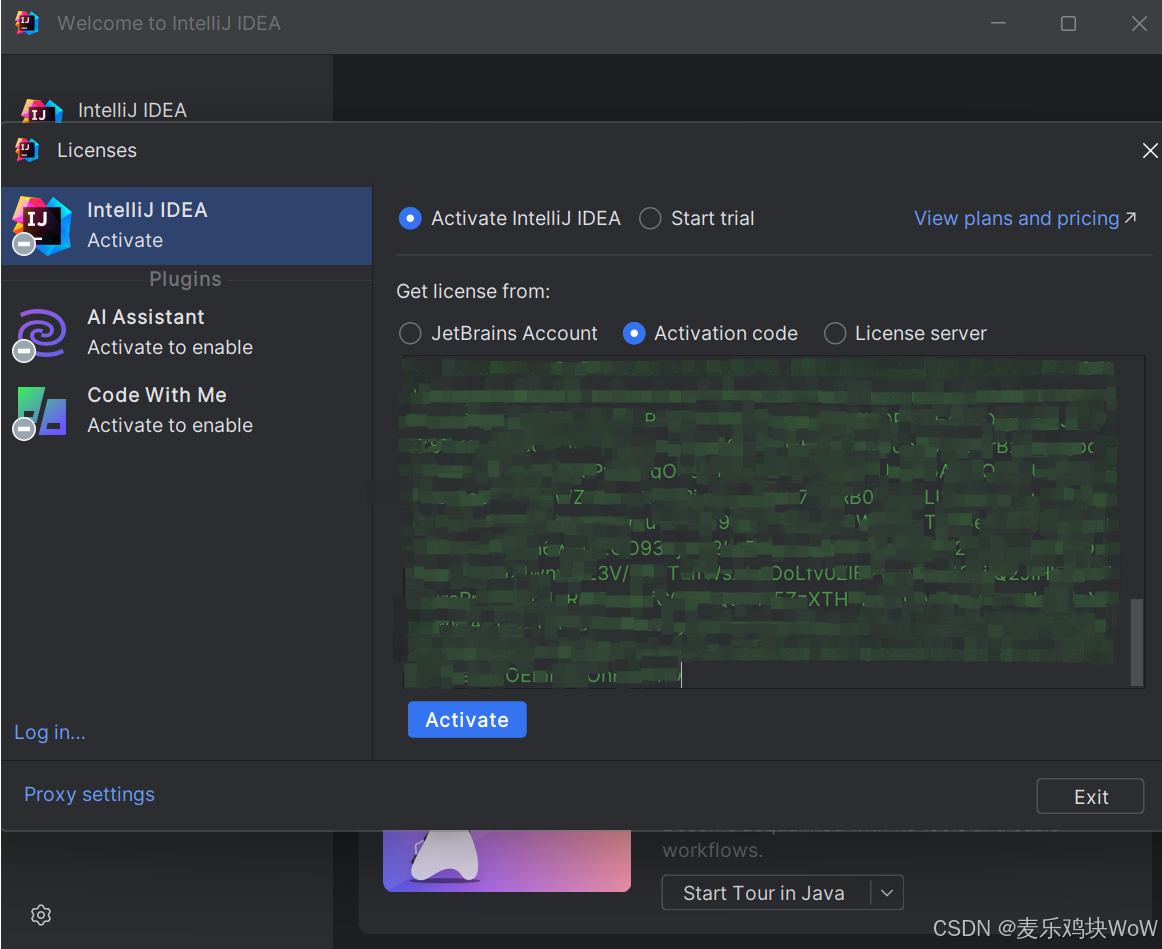
Task: Open Proxy settings link
Action: (89, 794)
